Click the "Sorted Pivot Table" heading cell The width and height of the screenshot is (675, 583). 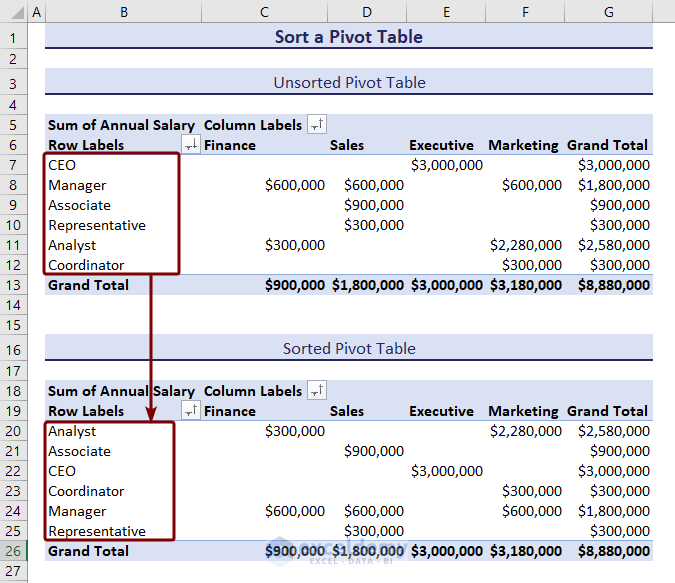pyautogui.click(x=348, y=349)
